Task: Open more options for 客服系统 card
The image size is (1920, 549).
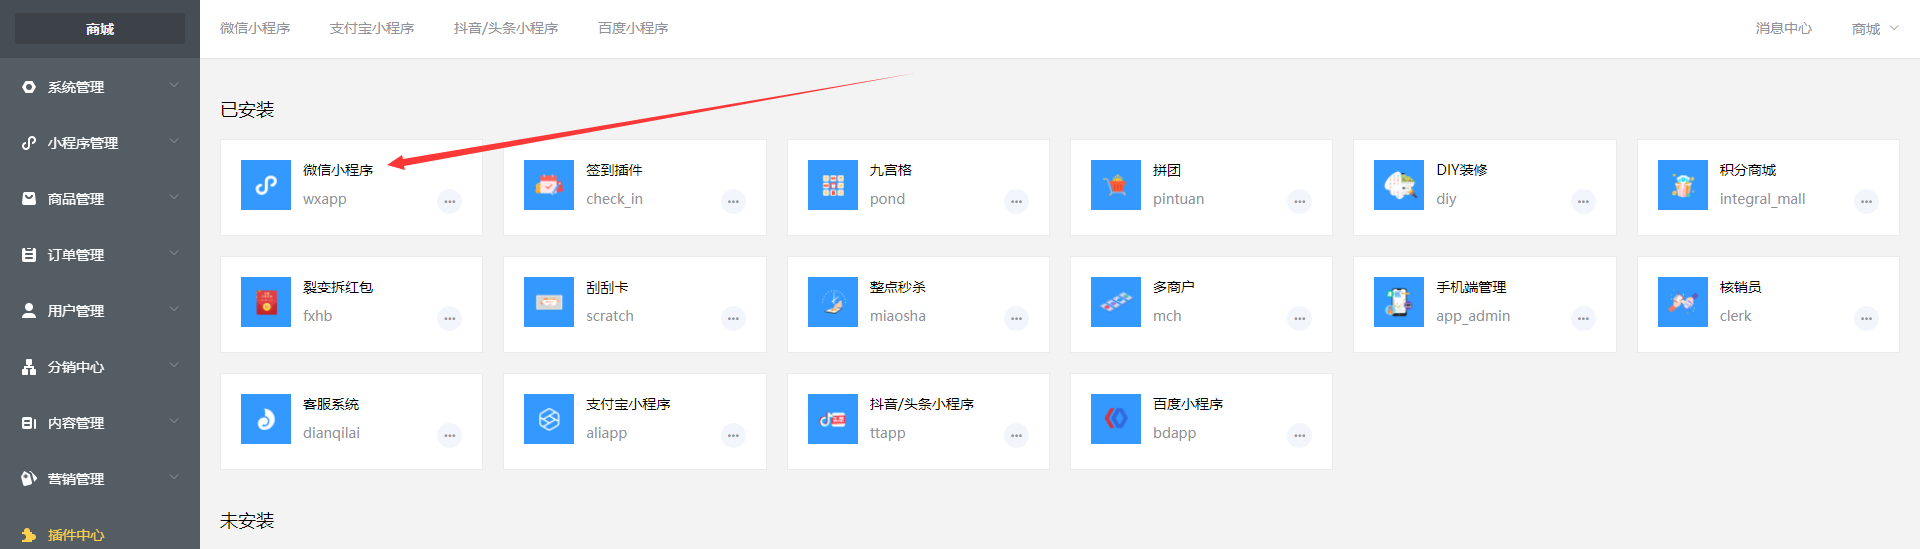Action: 450,435
